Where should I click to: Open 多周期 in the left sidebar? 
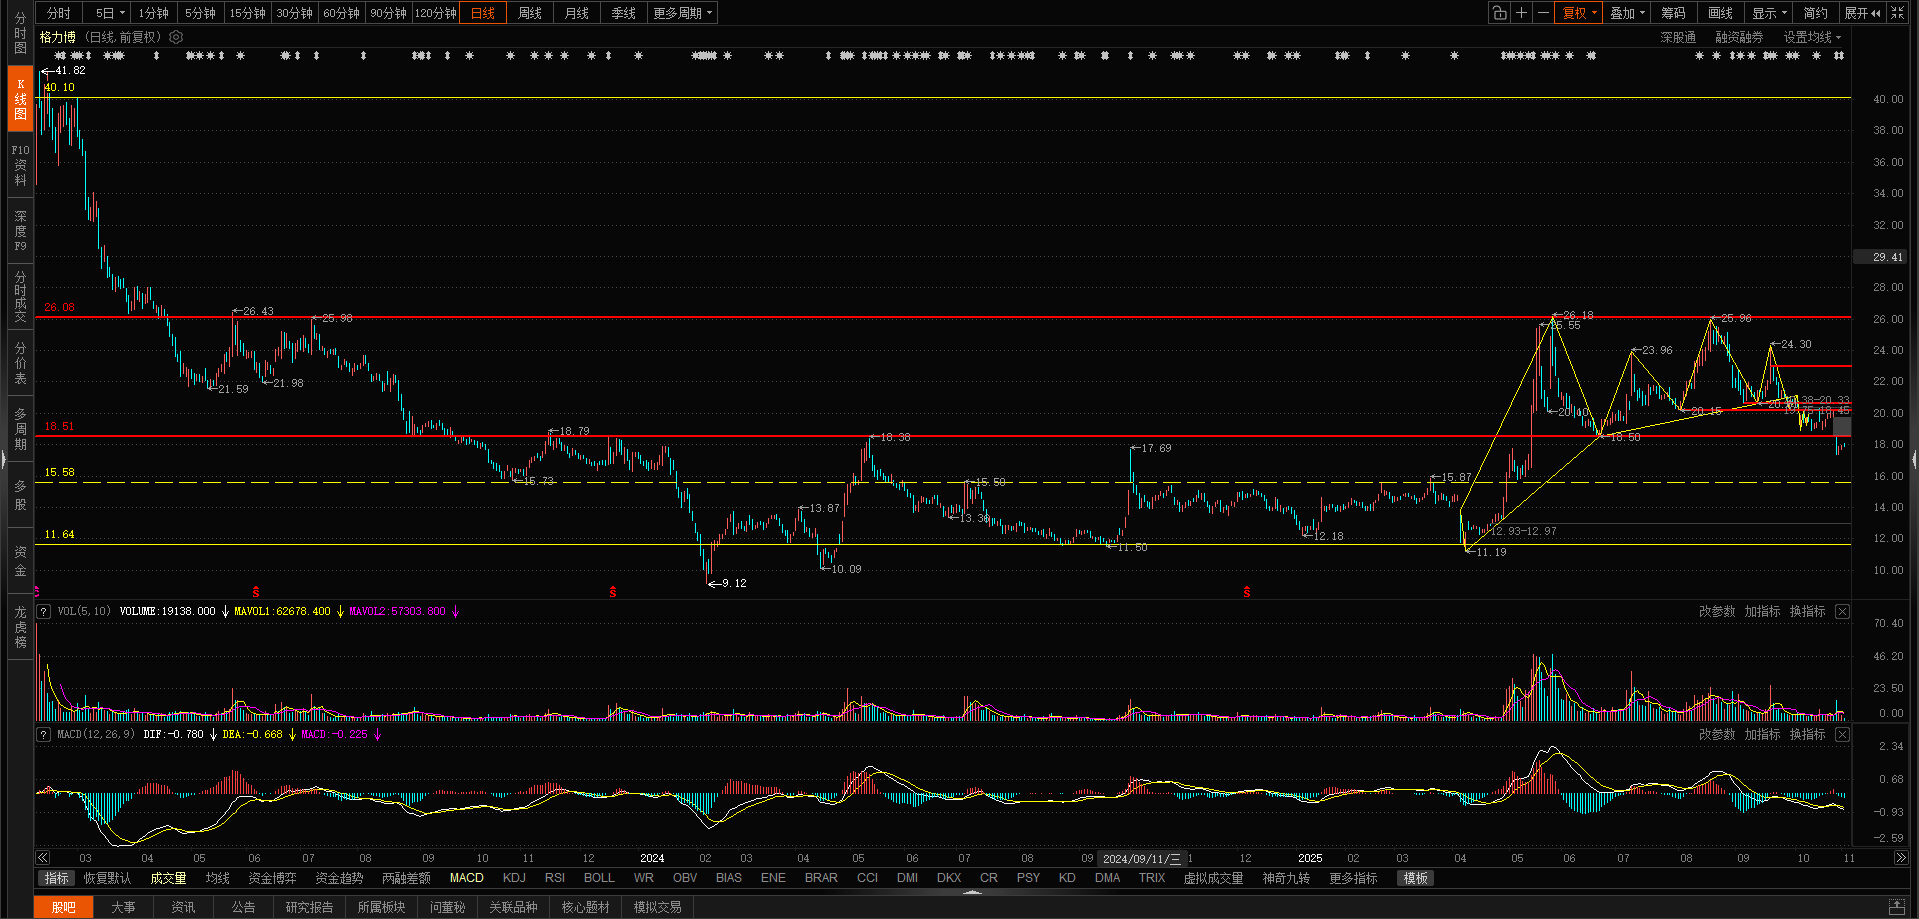pyautogui.click(x=20, y=429)
